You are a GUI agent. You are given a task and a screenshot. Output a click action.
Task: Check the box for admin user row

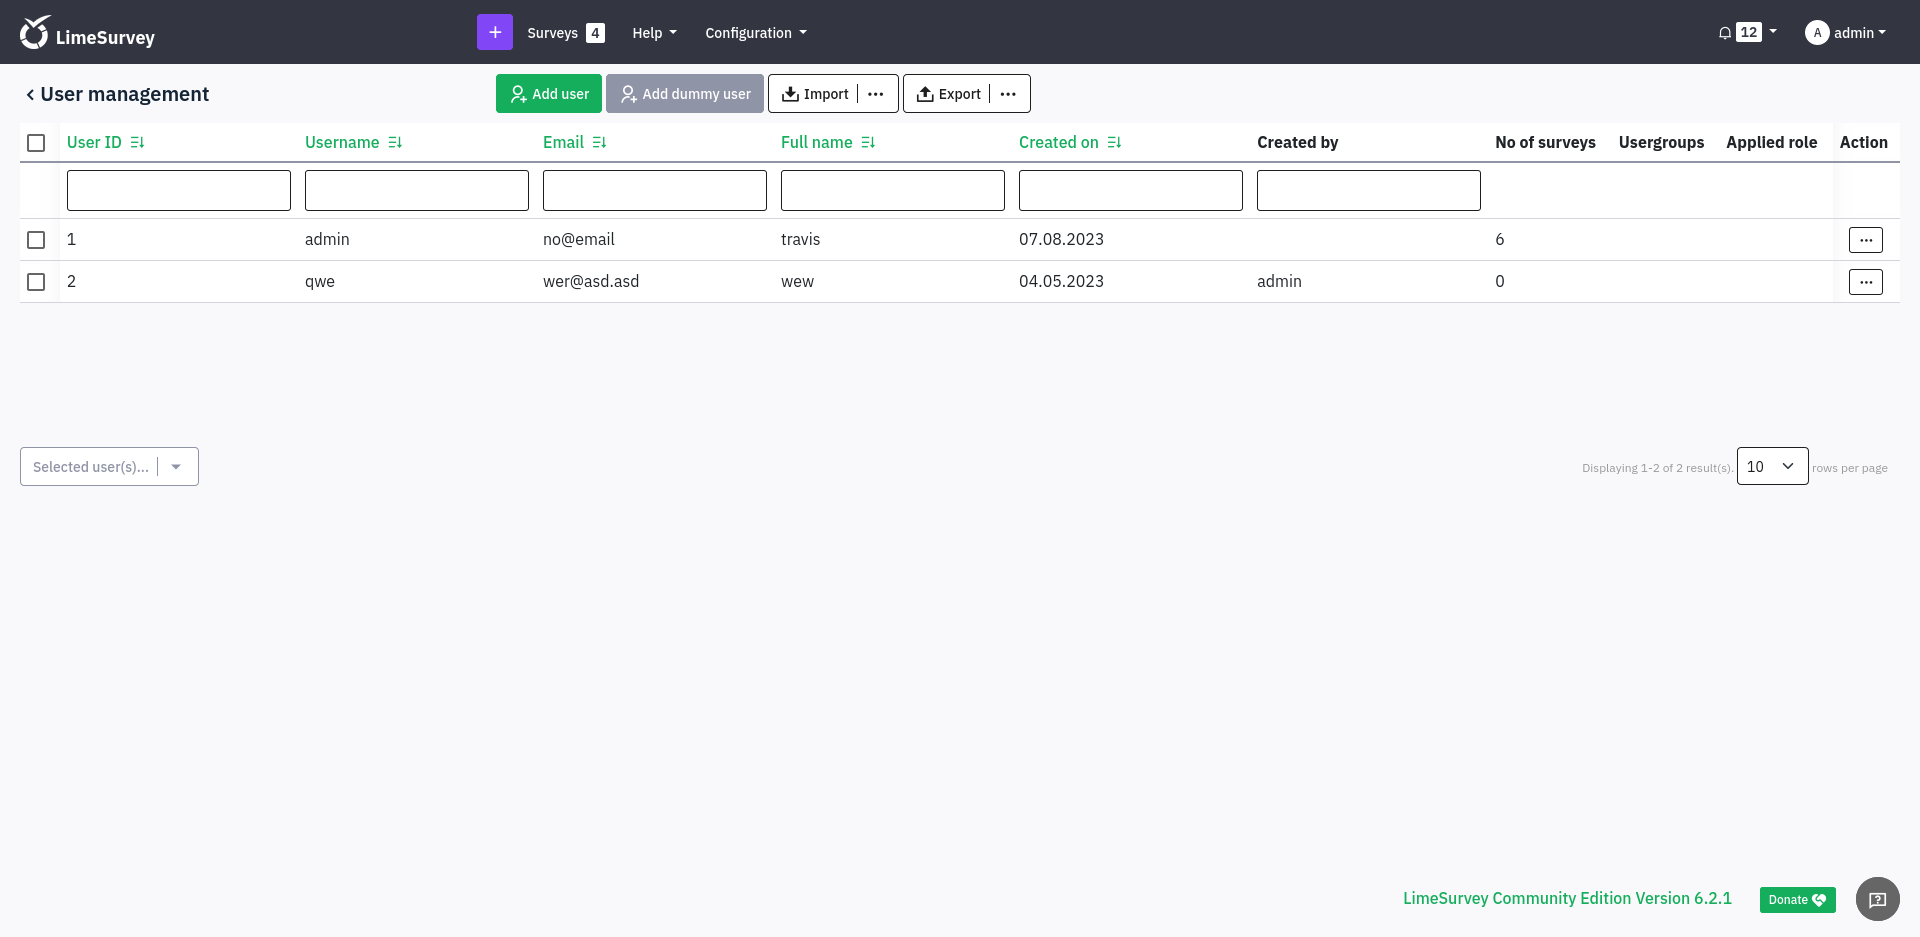(36, 240)
